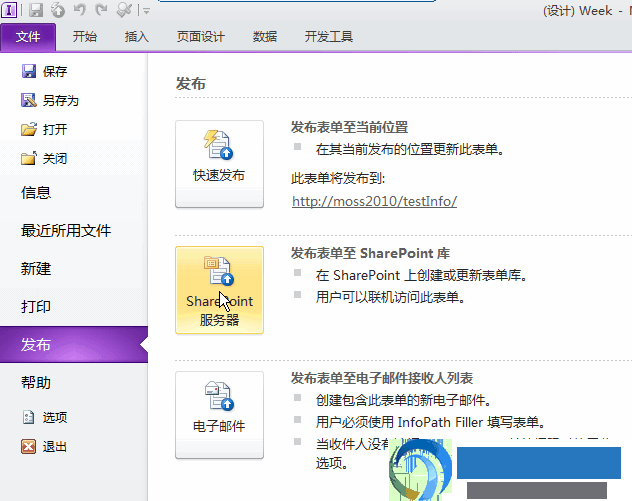632x501 pixels.
Task: Select 新建 in the sidebar
Action: pos(36,268)
